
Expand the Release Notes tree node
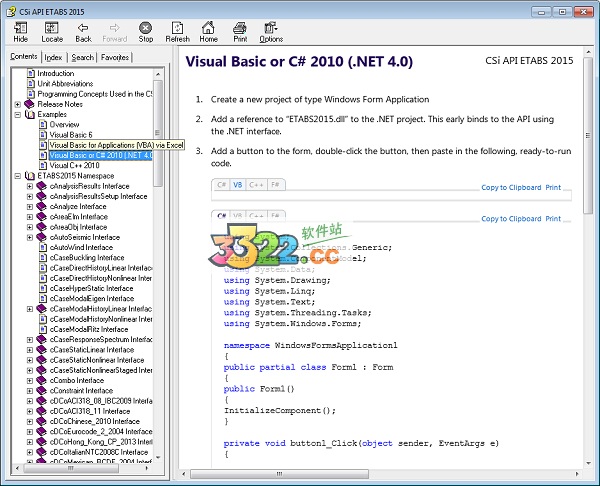tap(17, 104)
